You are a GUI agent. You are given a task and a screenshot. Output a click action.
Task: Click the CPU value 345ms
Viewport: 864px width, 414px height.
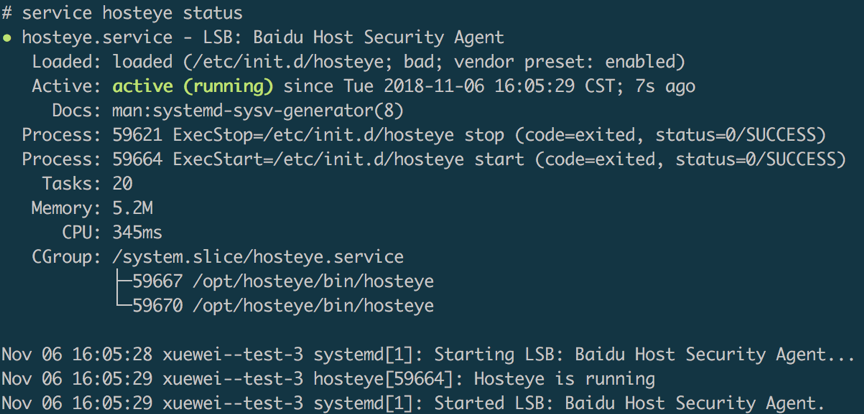point(137,233)
